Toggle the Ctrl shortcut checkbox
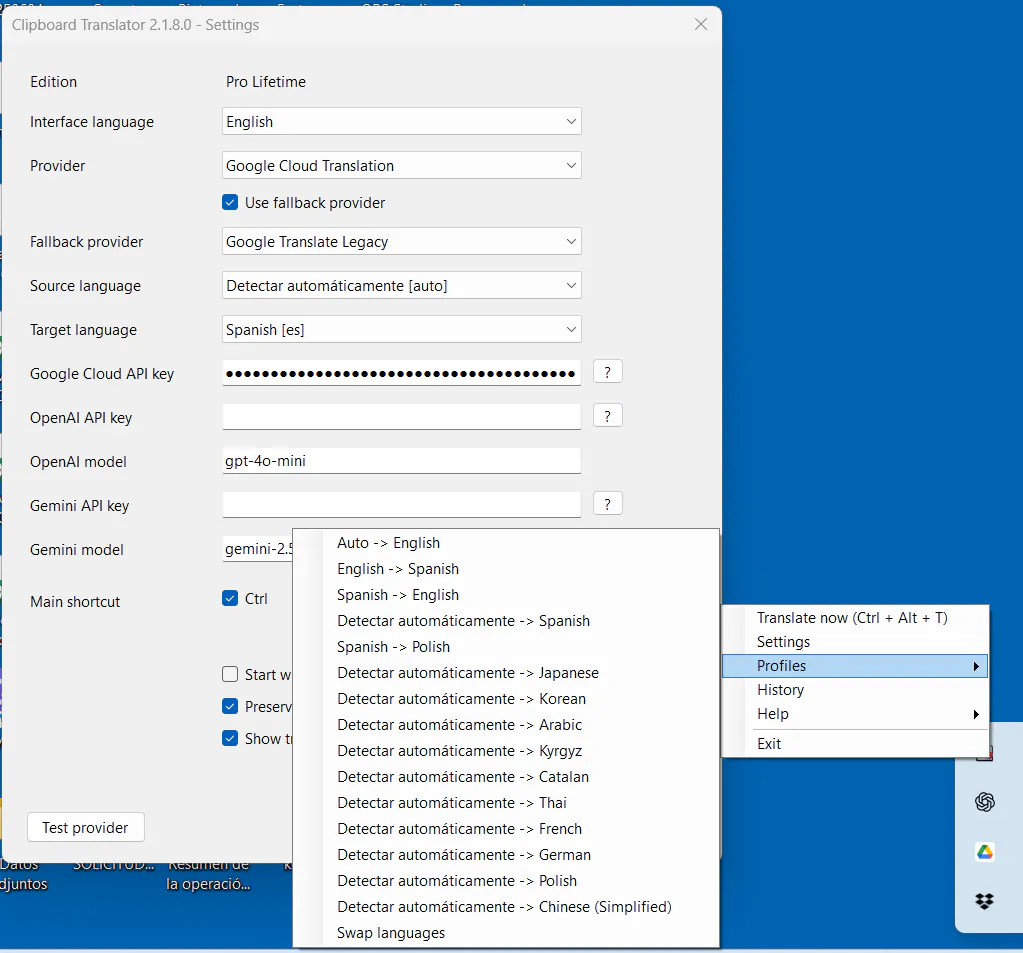 click(x=230, y=598)
